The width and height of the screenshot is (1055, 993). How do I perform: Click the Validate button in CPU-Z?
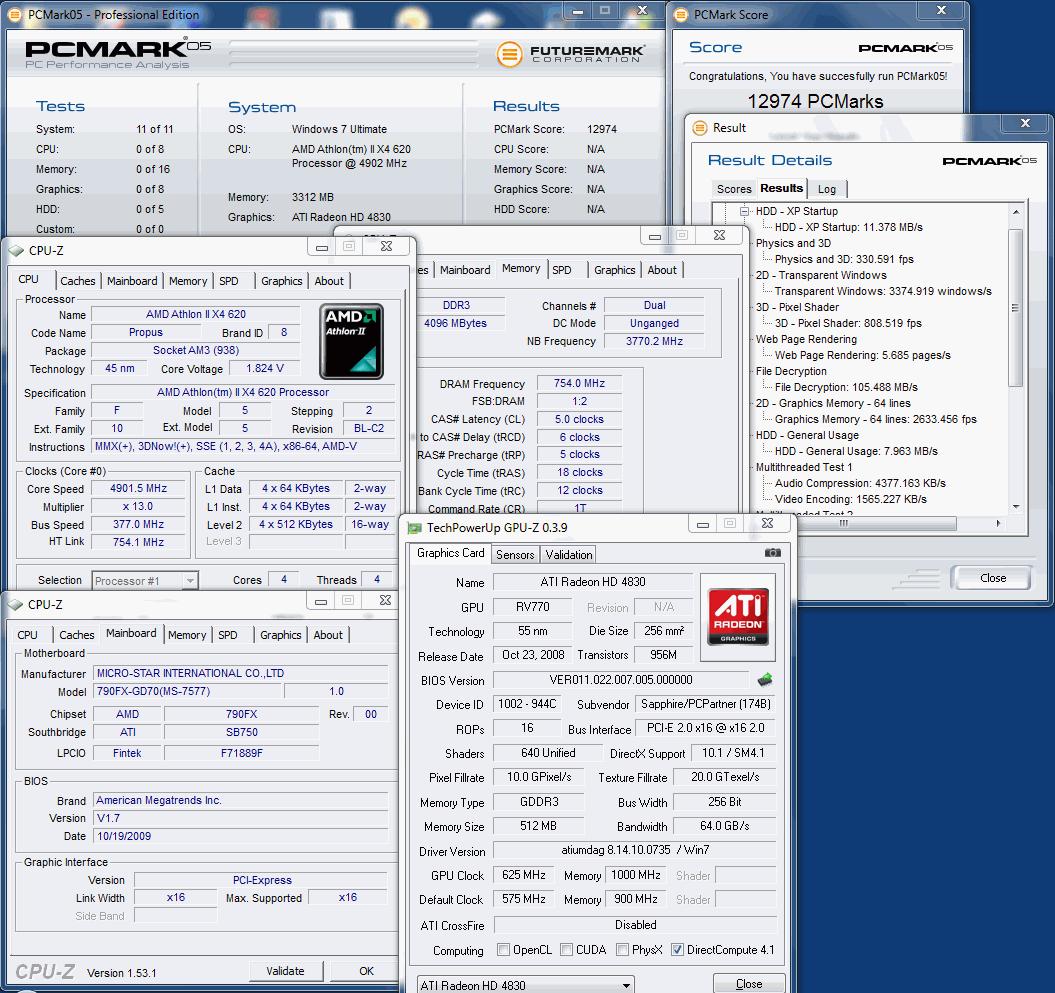[x=285, y=971]
